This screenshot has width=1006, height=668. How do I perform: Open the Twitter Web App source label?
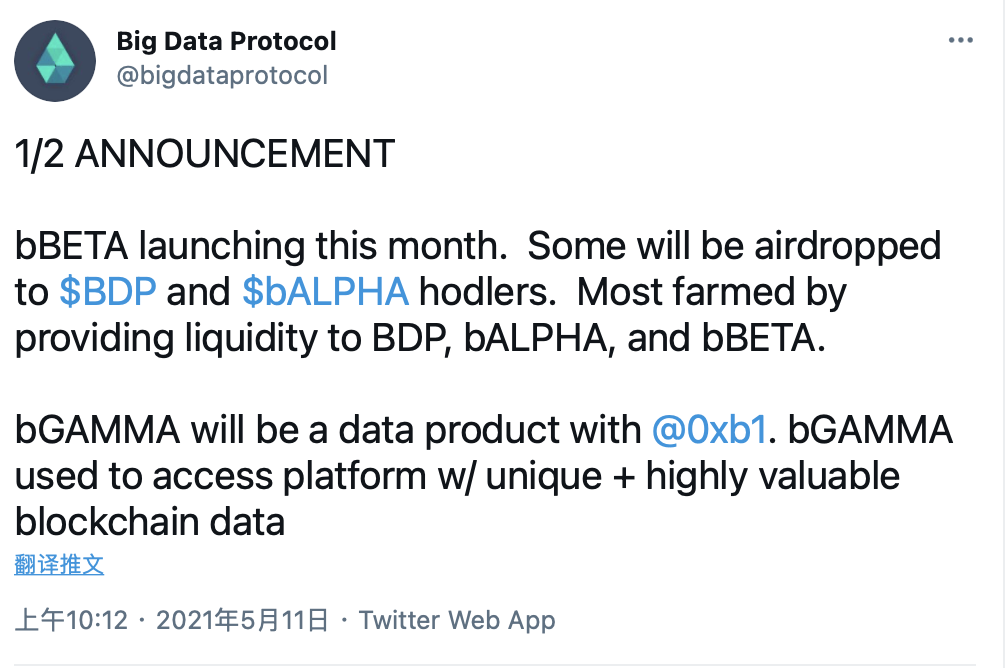click(x=457, y=621)
